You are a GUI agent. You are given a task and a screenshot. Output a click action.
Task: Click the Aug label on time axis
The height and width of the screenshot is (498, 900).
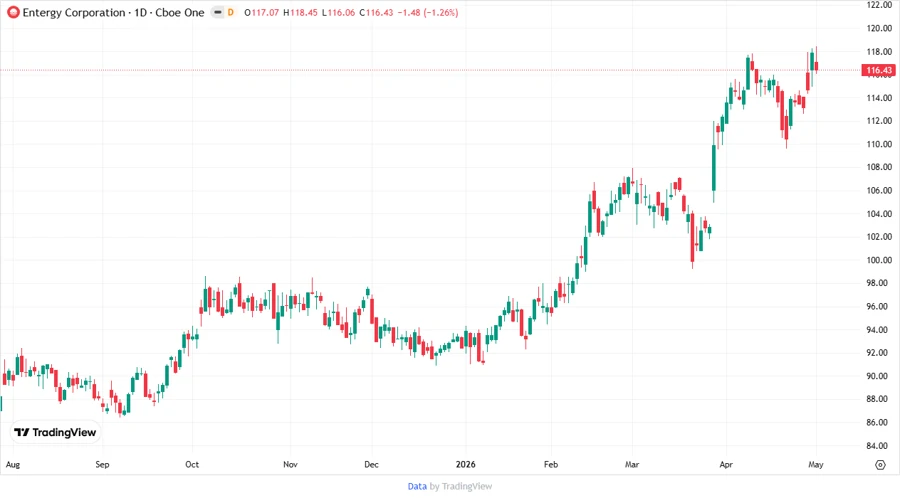[x=13, y=465]
